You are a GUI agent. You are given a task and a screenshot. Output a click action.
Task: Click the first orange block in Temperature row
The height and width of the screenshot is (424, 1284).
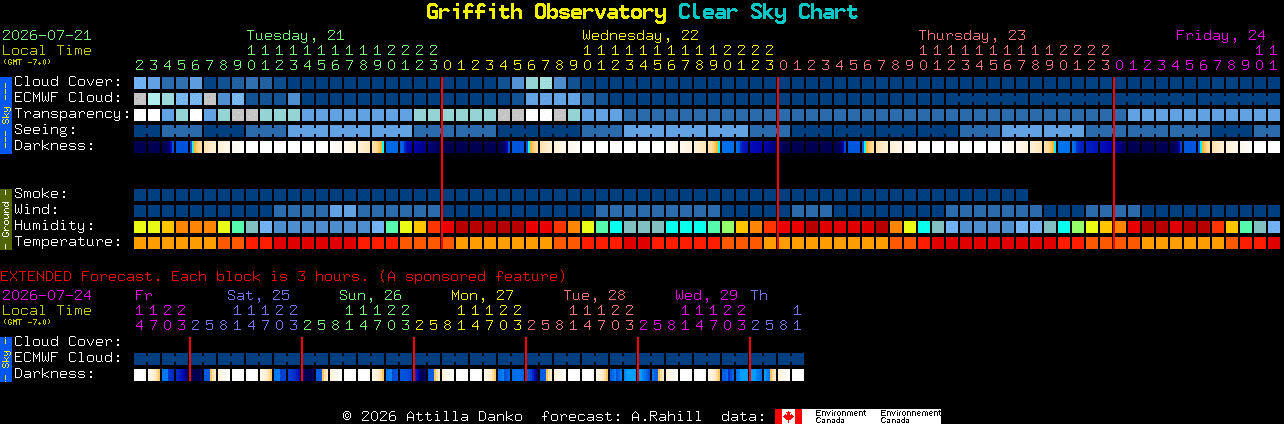coord(140,243)
